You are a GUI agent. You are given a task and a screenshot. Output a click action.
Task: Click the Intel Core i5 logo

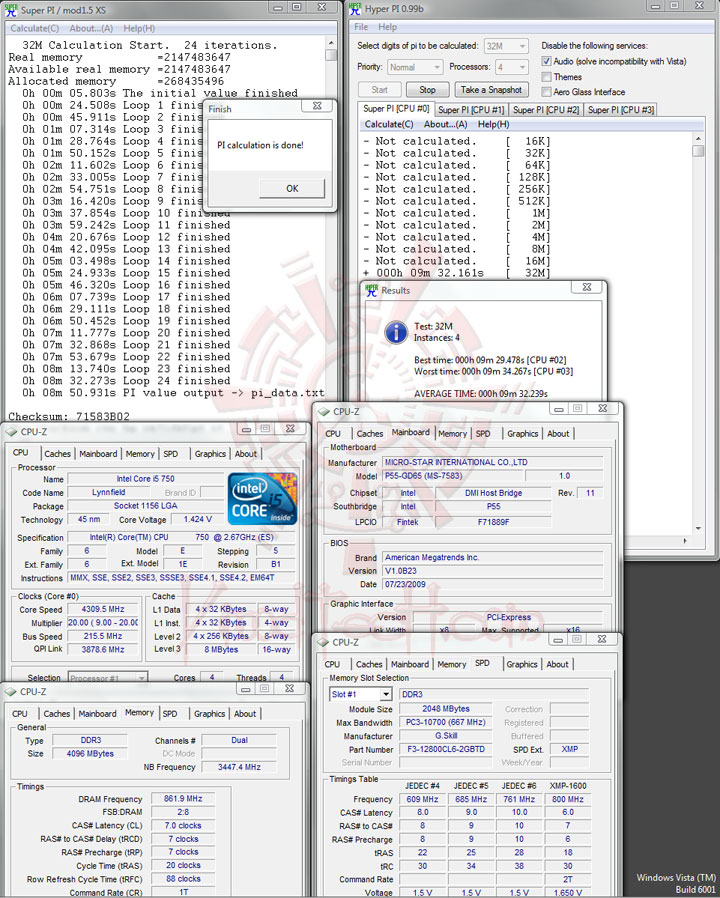point(262,498)
